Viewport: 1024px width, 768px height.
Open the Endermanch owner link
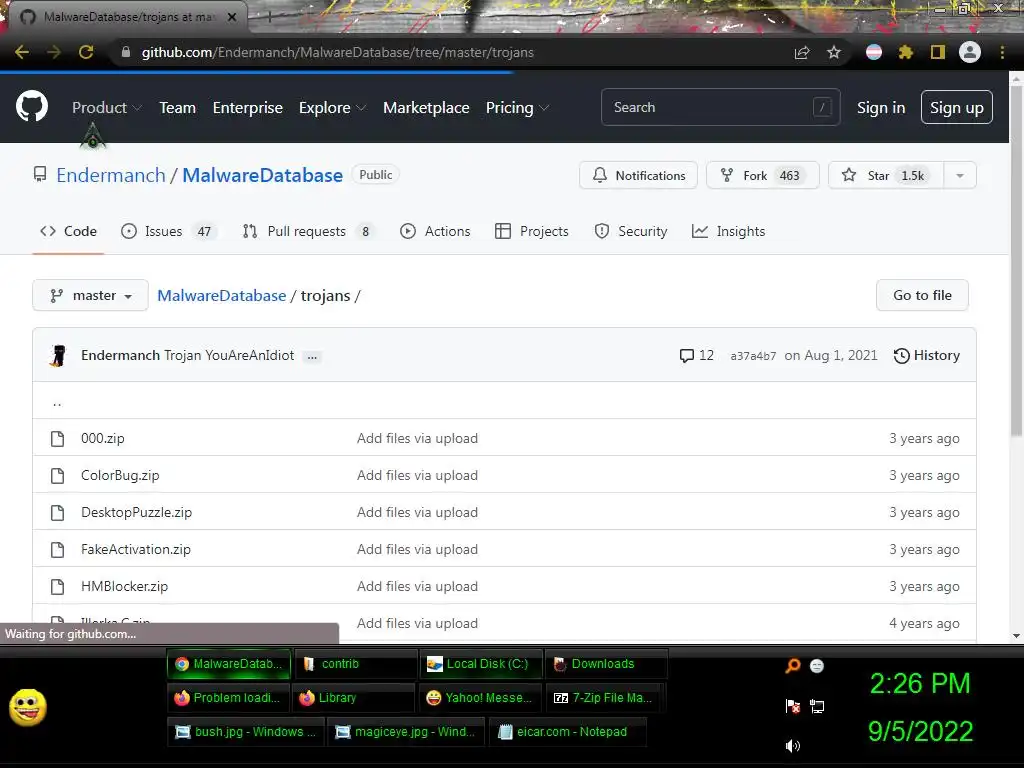(111, 175)
